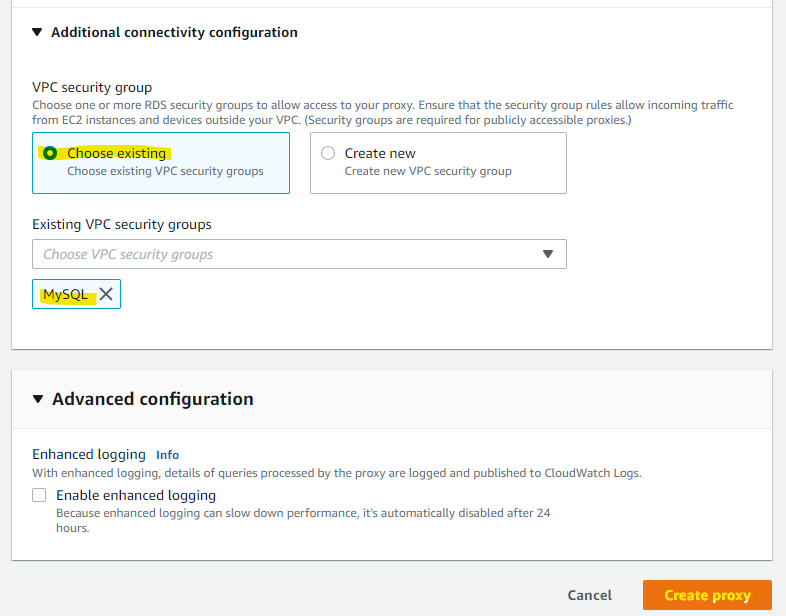786x616 pixels.
Task: Select the Choose existing radio button
Action: (x=49, y=154)
